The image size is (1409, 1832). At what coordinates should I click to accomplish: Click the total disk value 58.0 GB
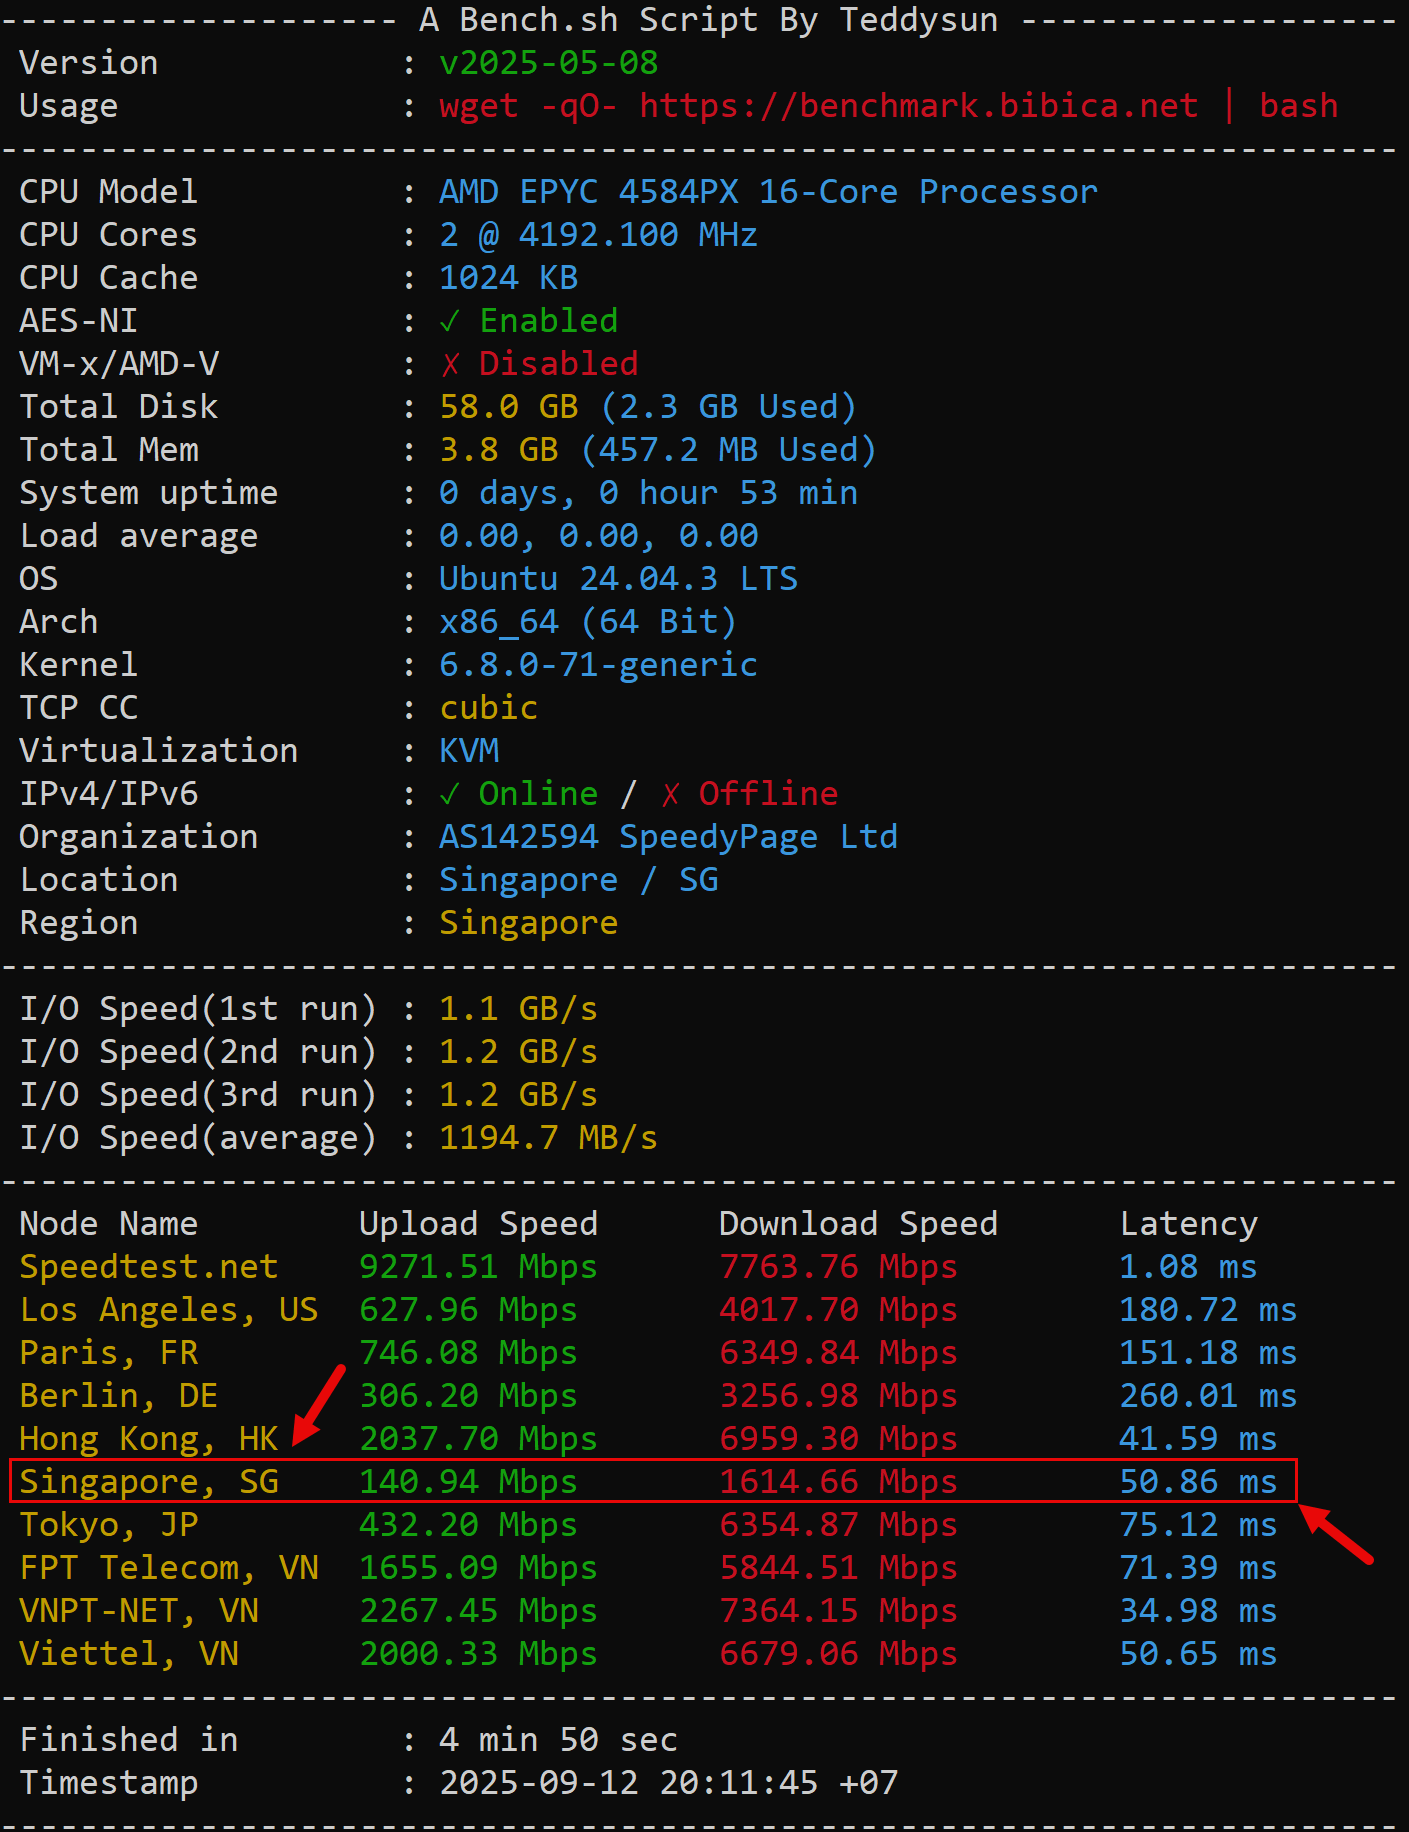pos(508,407)
